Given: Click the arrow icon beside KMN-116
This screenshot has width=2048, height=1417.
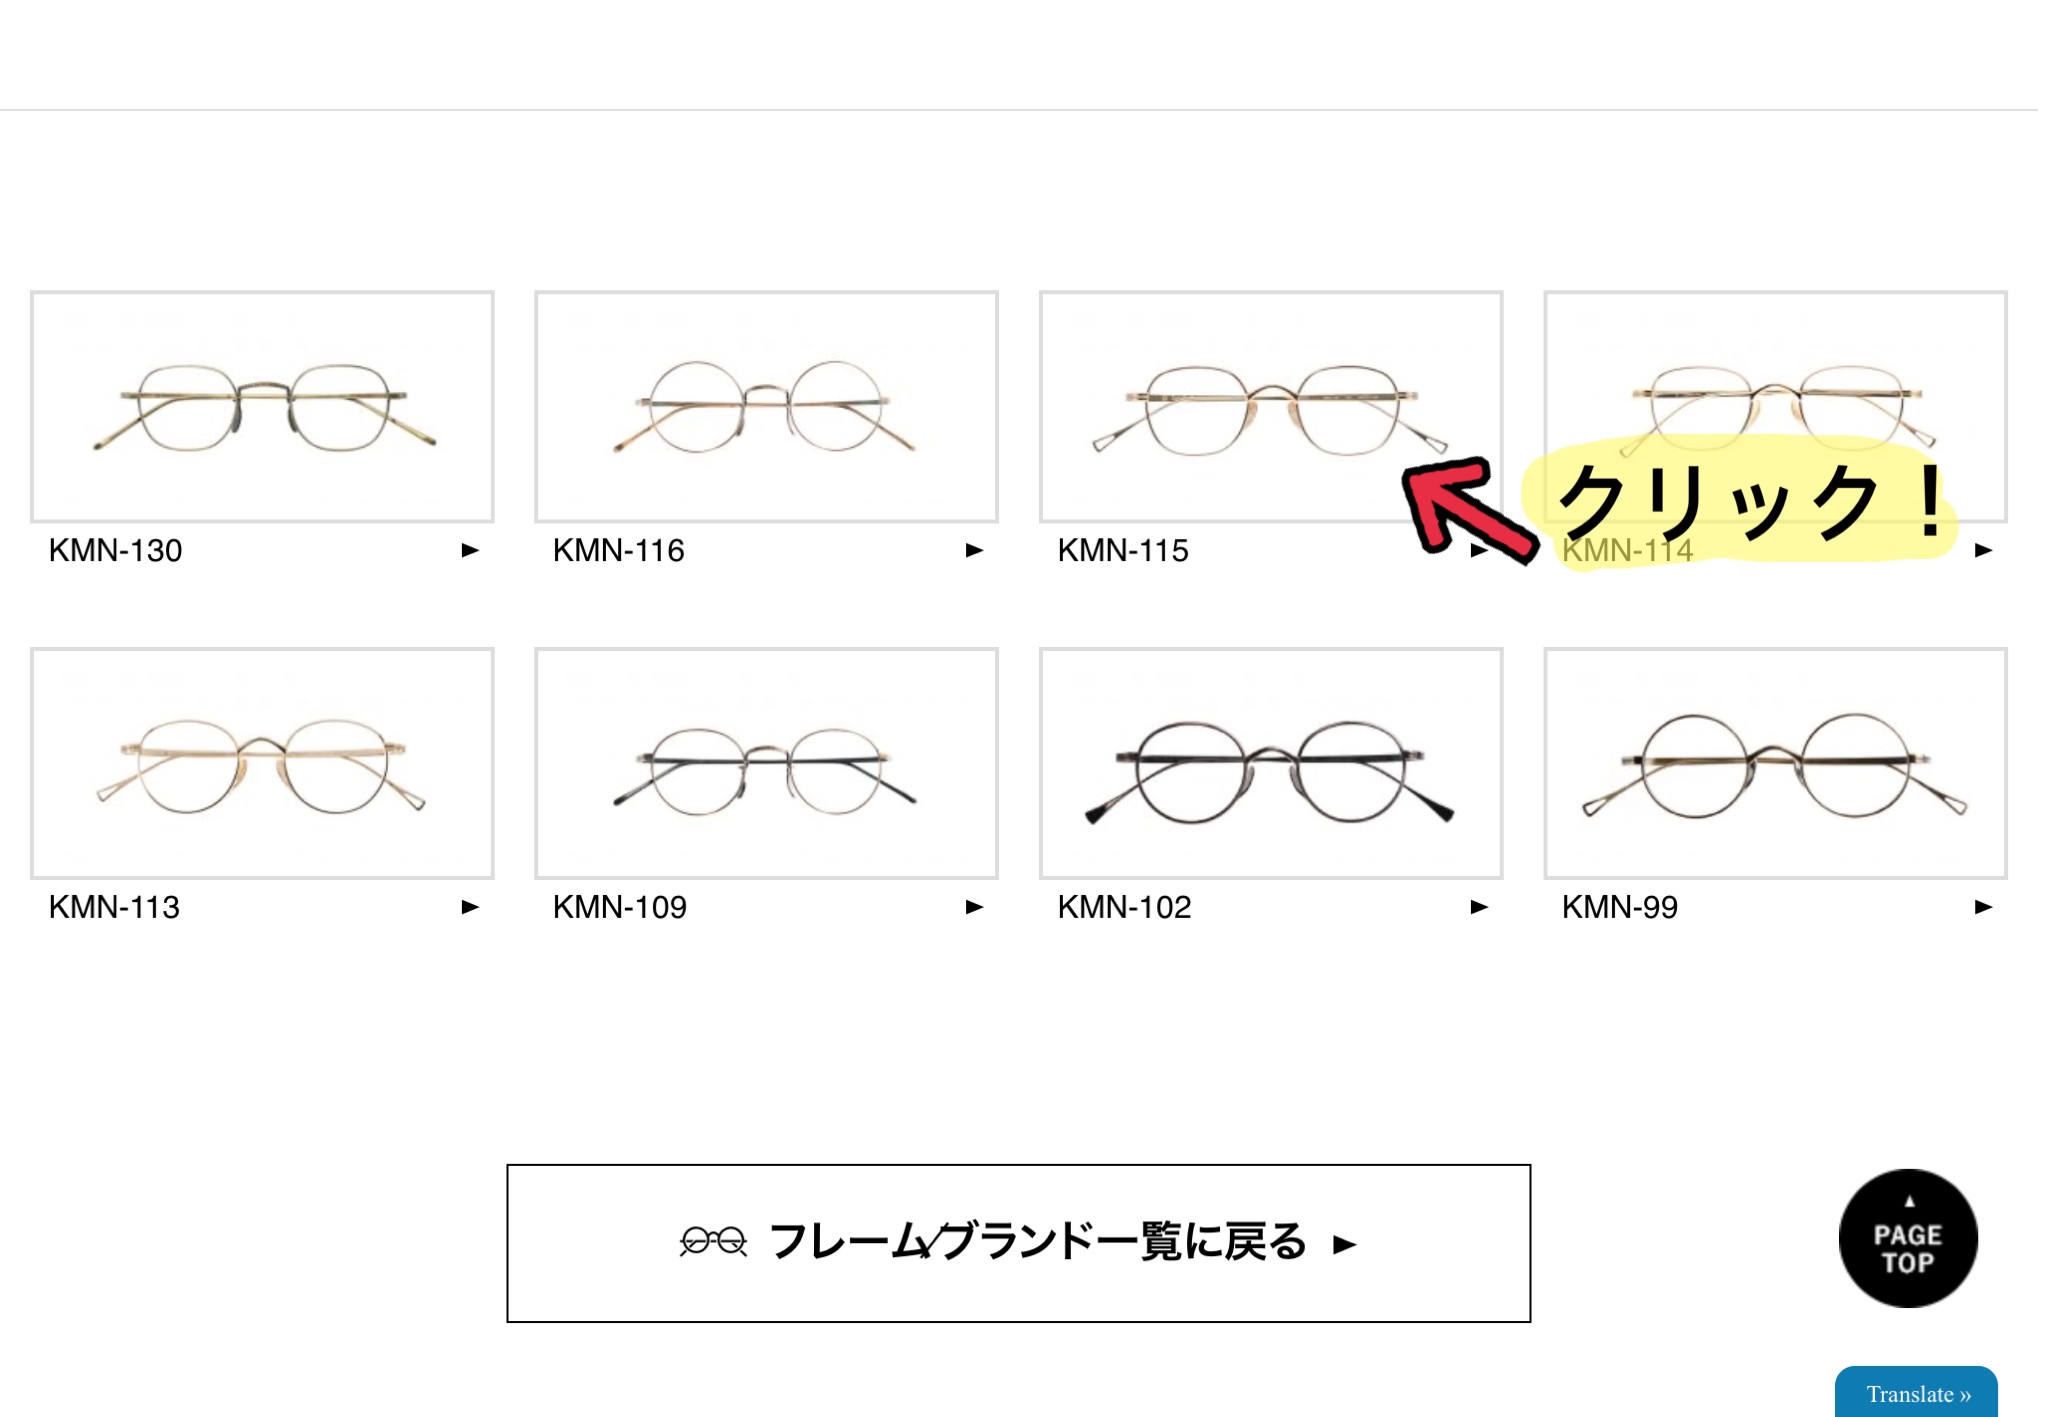Looking at the screenshot, I should [975, 550].
